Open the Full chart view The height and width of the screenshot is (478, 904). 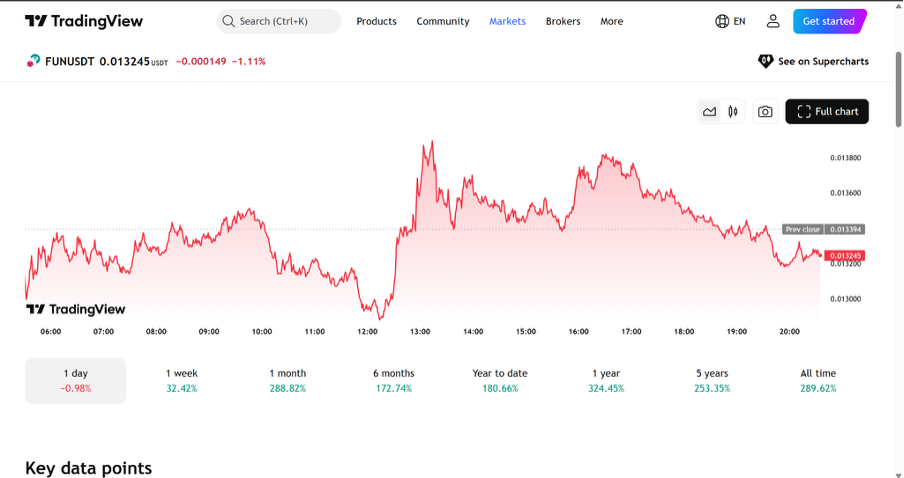pyautogui.click(x=827, y=112)
